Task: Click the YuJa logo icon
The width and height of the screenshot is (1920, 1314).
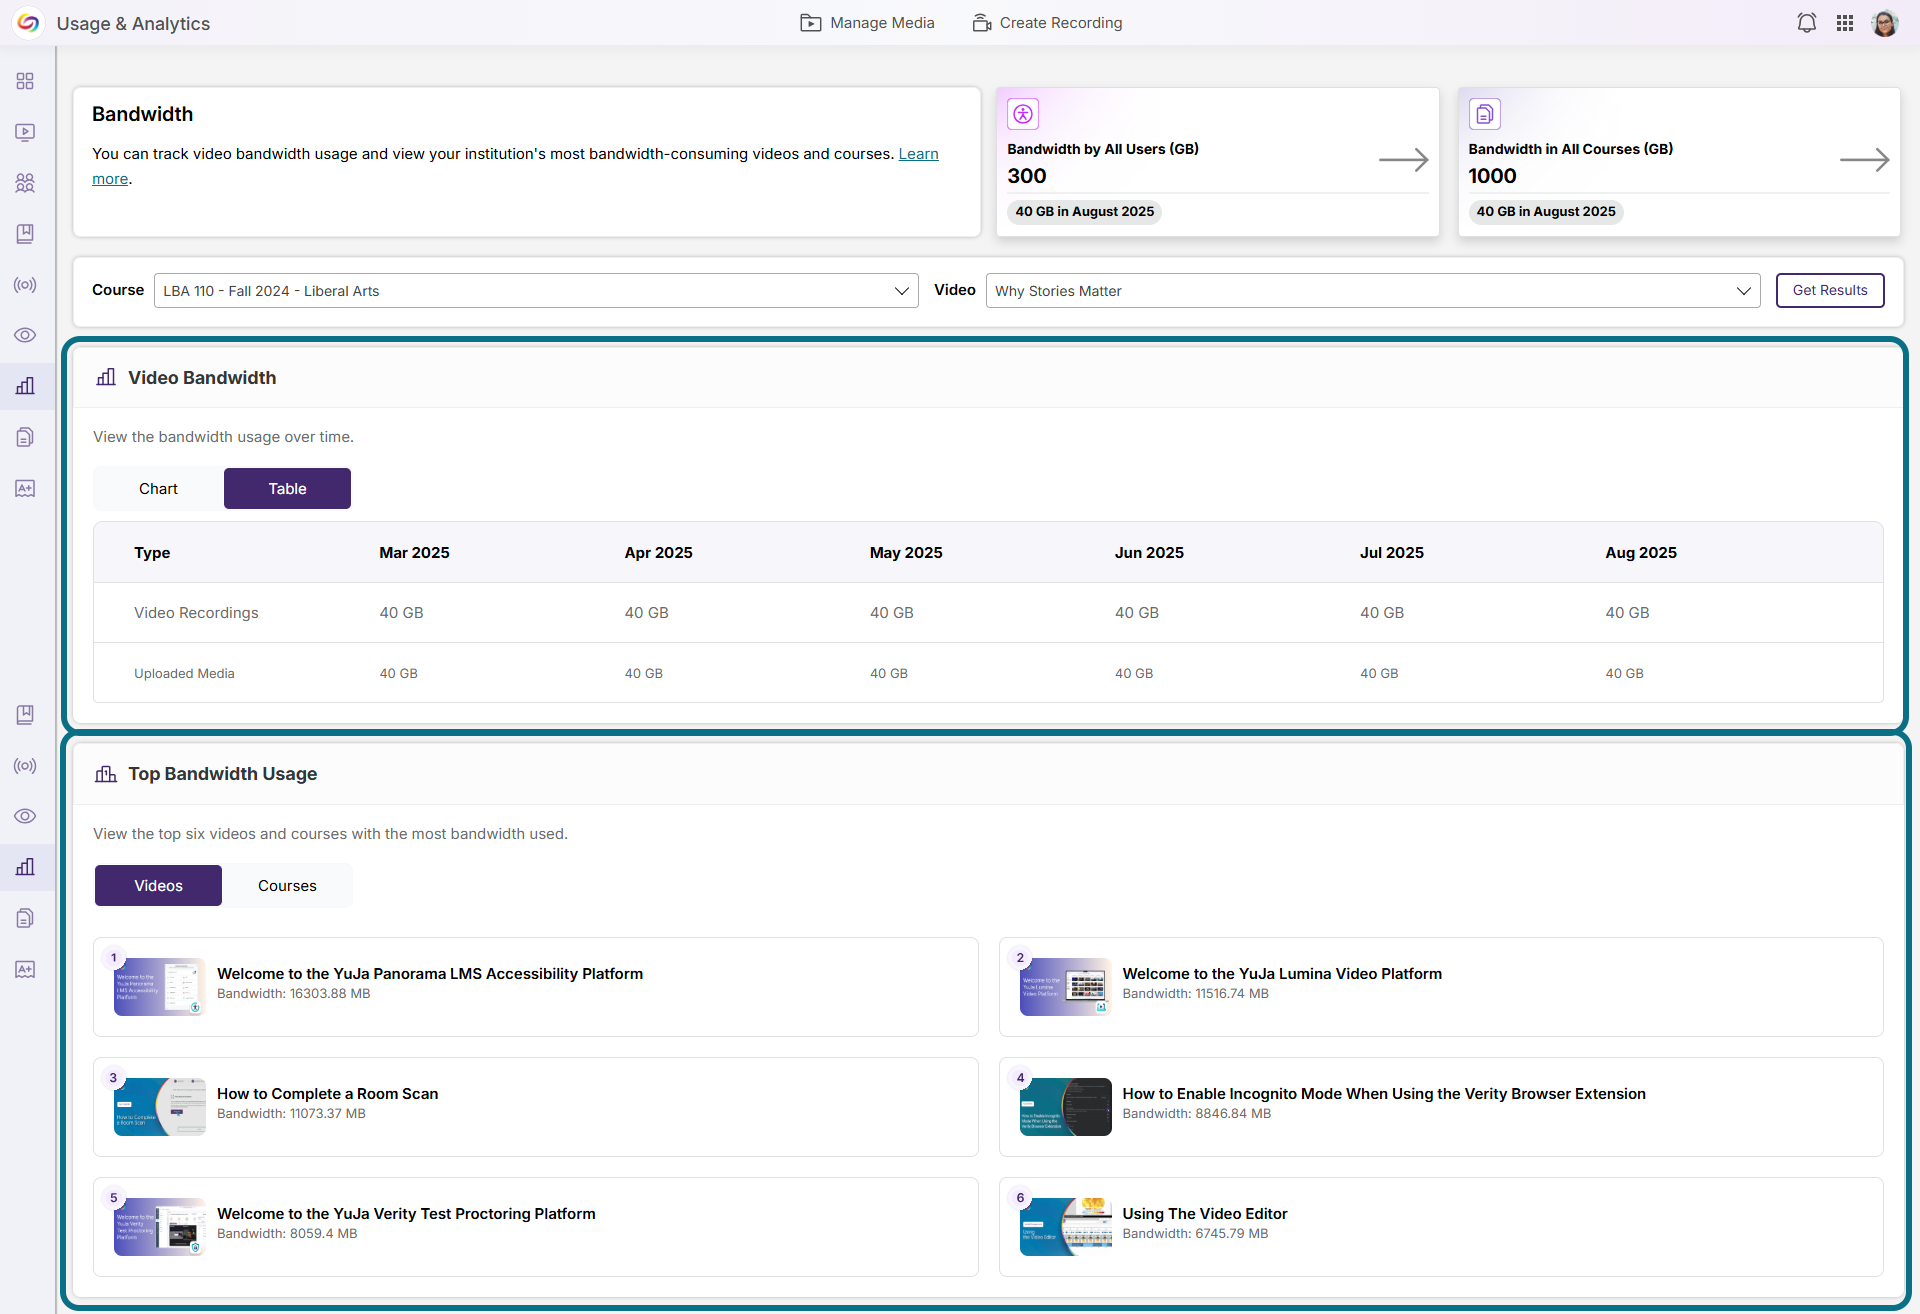Action: coord(28,23)
